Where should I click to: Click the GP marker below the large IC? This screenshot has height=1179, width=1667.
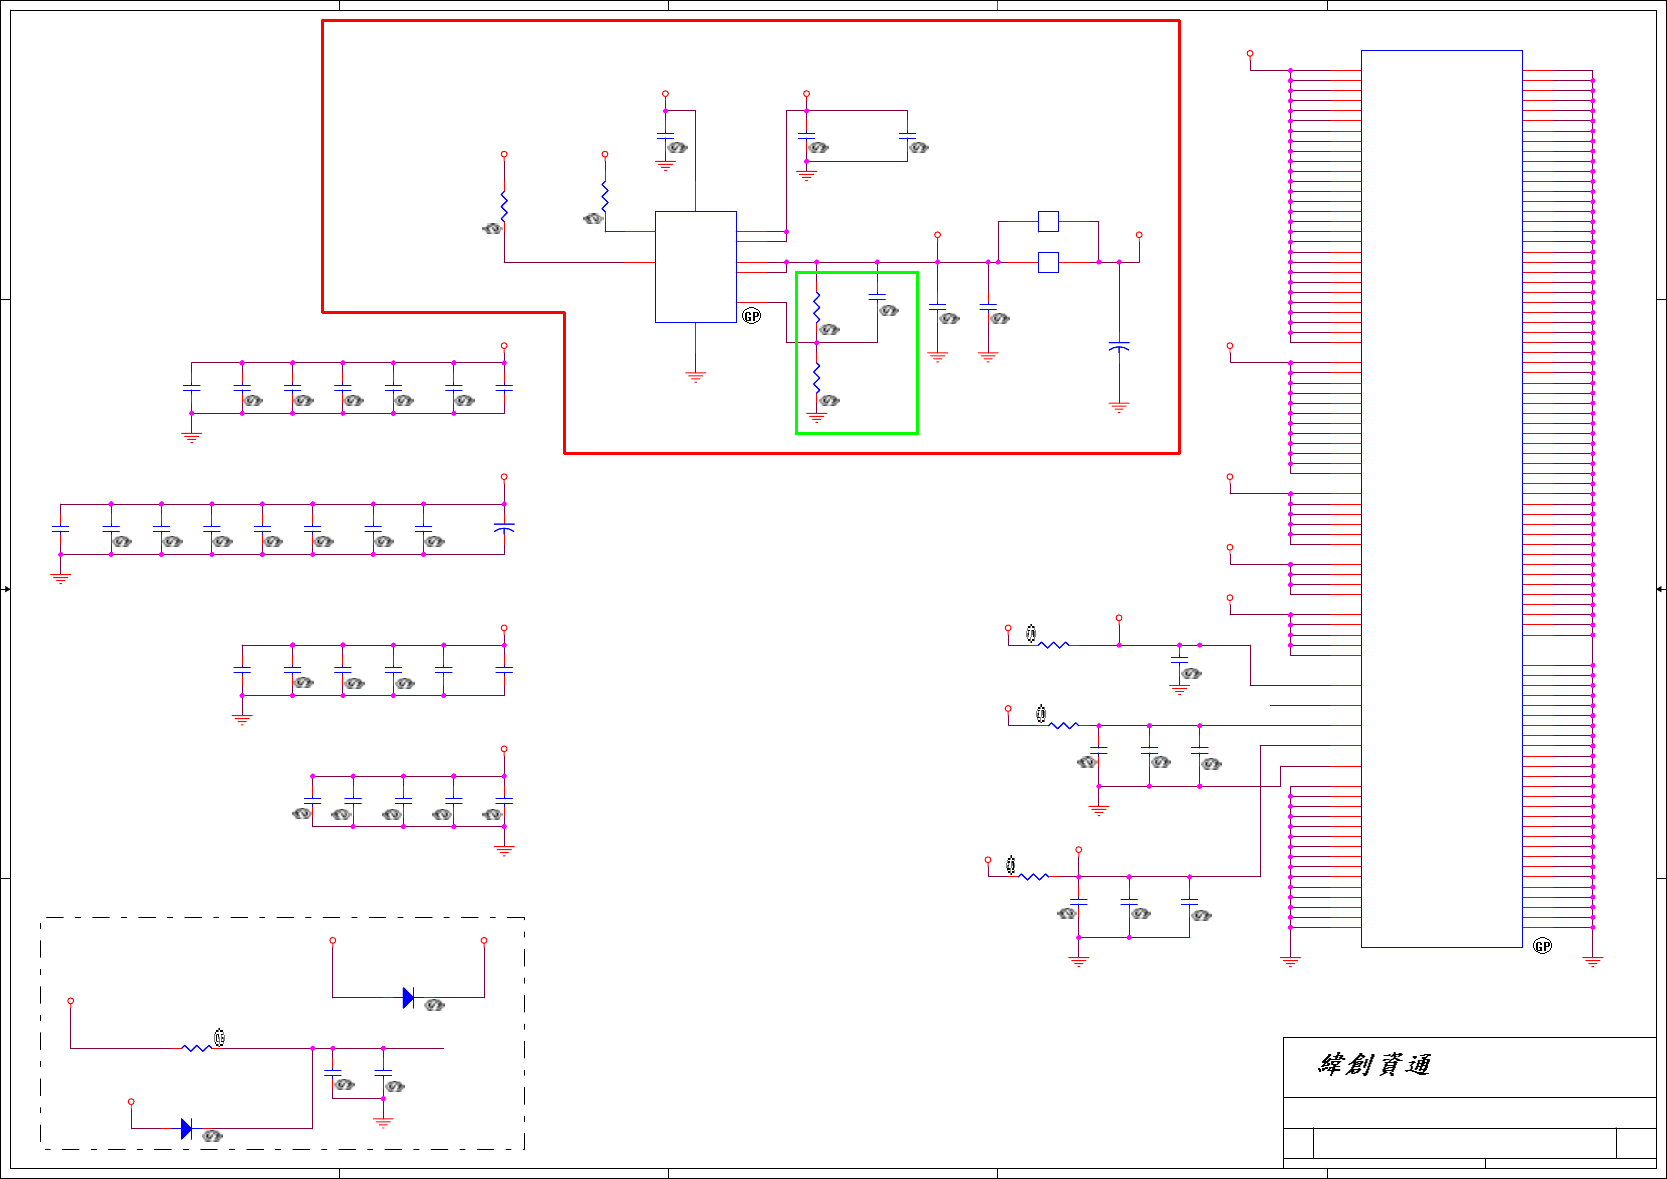click(x=1542, y=946)
